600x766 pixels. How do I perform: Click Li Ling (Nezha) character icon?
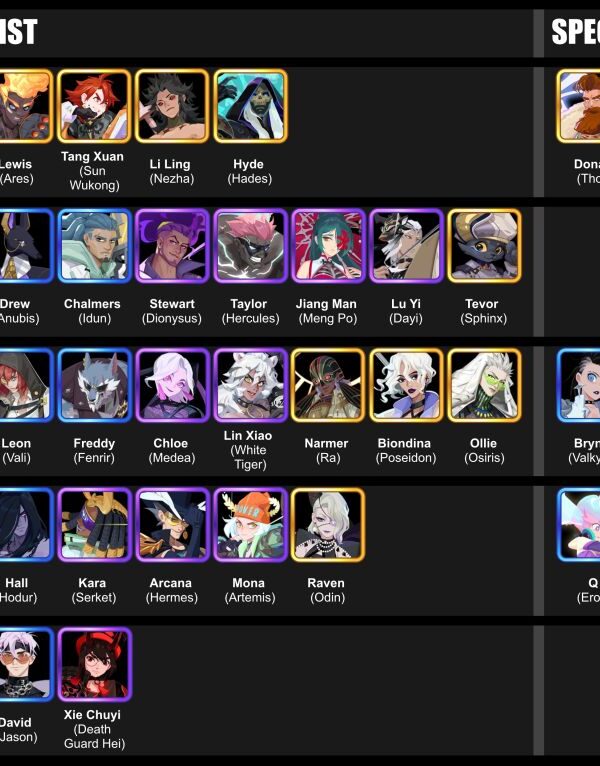tap(172, 106)
